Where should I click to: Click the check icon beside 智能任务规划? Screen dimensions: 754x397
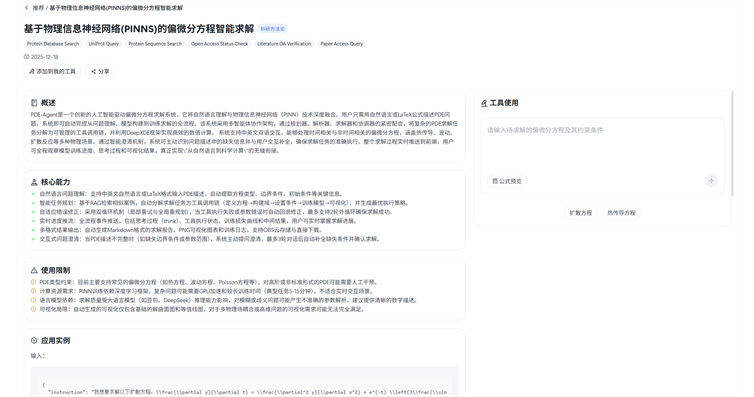tap(34, 203)
